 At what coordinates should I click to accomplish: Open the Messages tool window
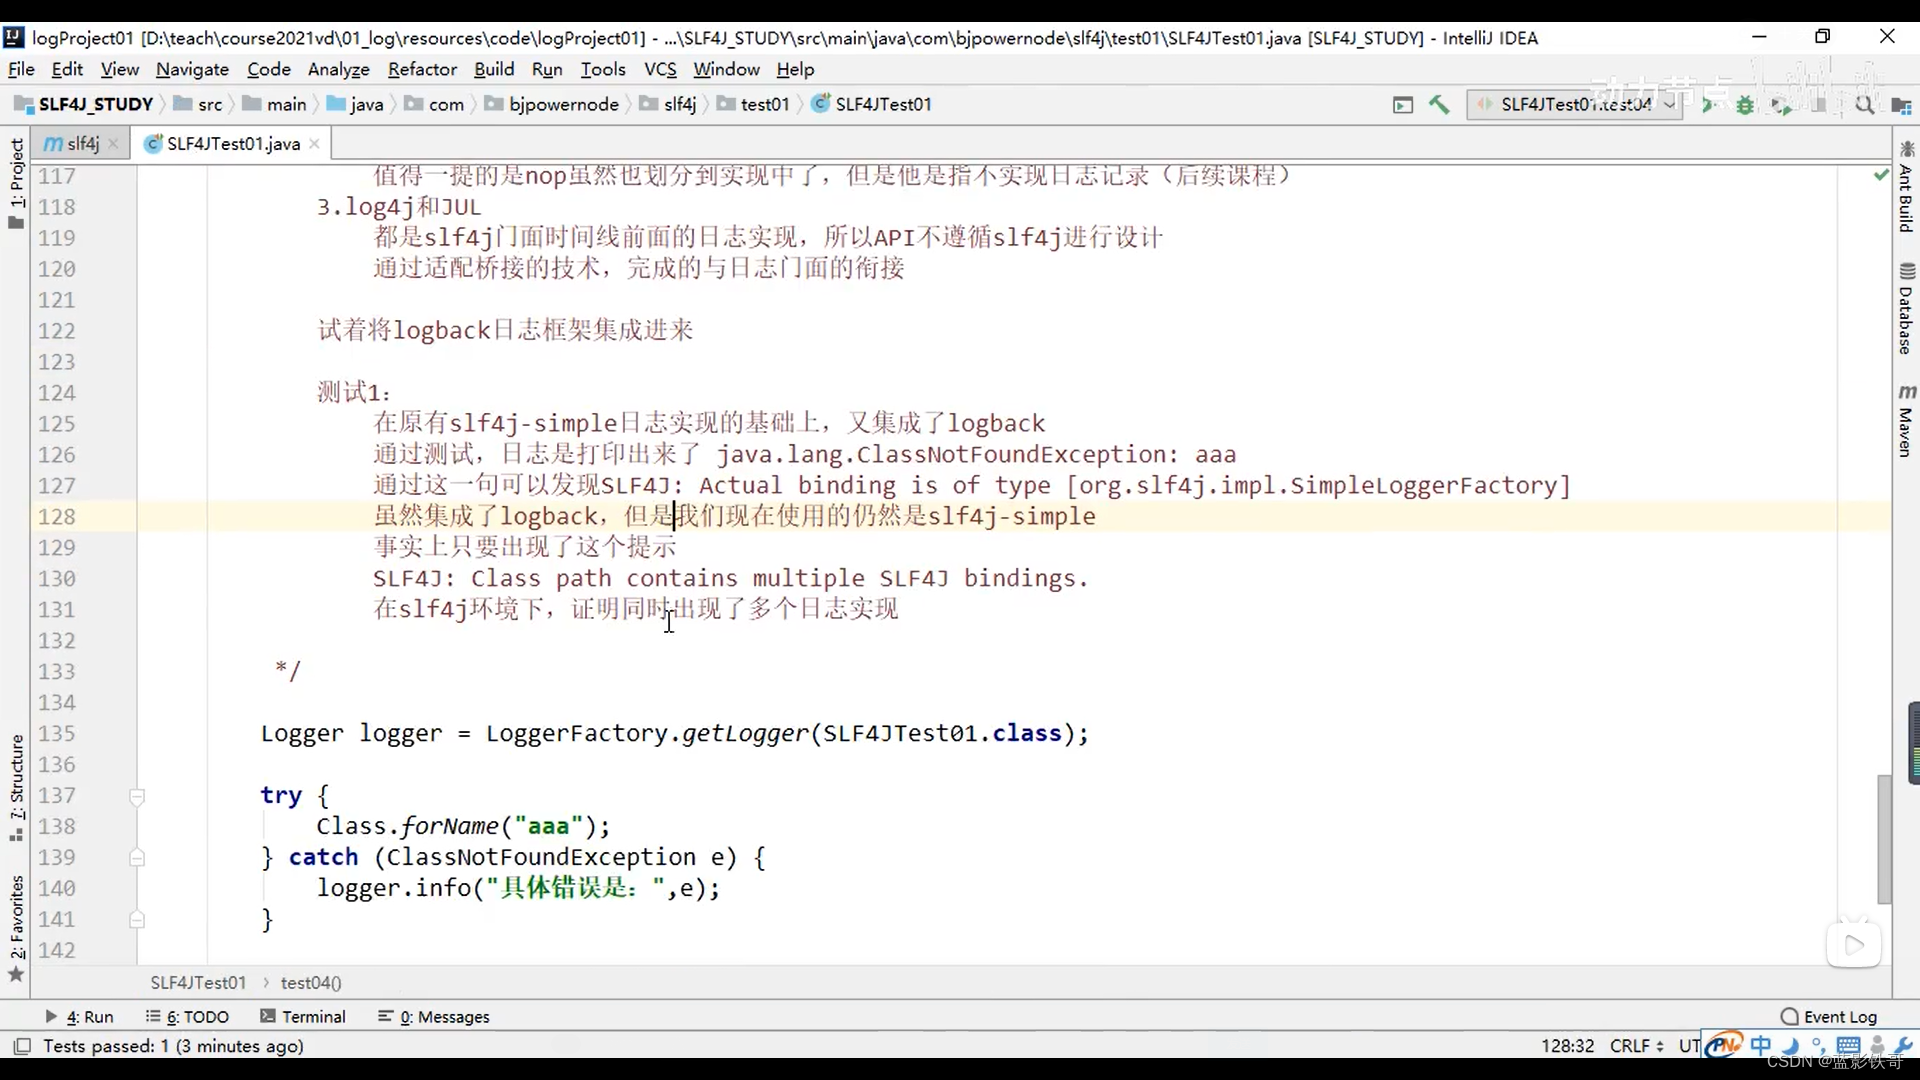(434, 1016)
